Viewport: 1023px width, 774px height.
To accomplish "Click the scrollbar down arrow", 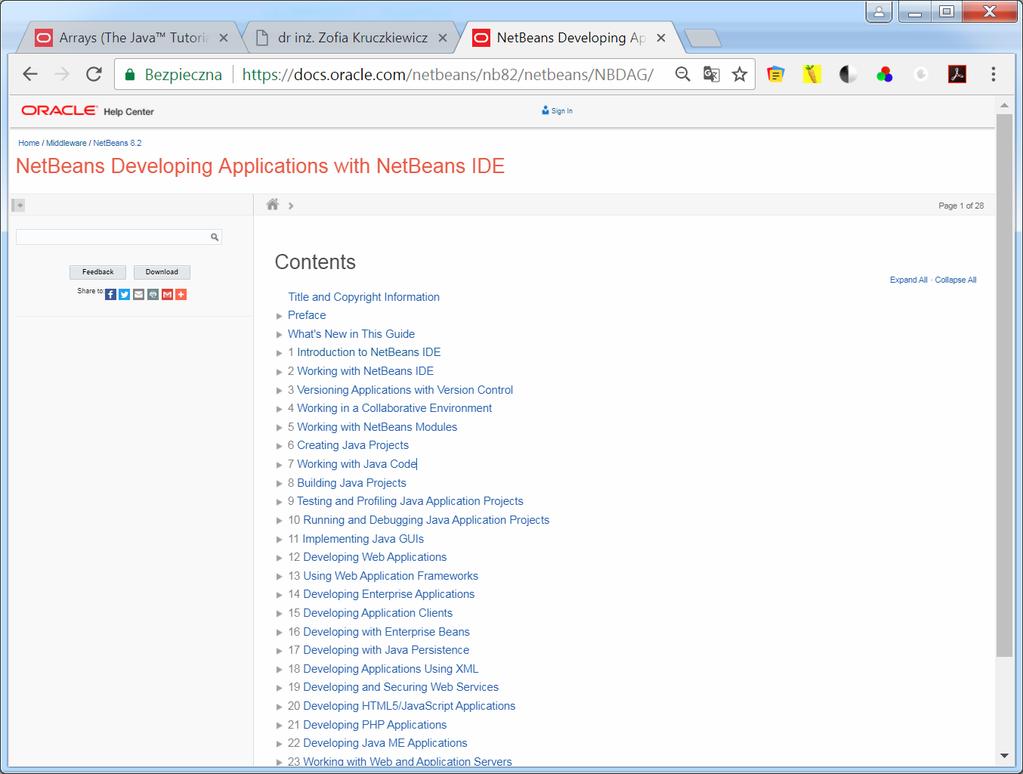I will tap(1004, 756).
